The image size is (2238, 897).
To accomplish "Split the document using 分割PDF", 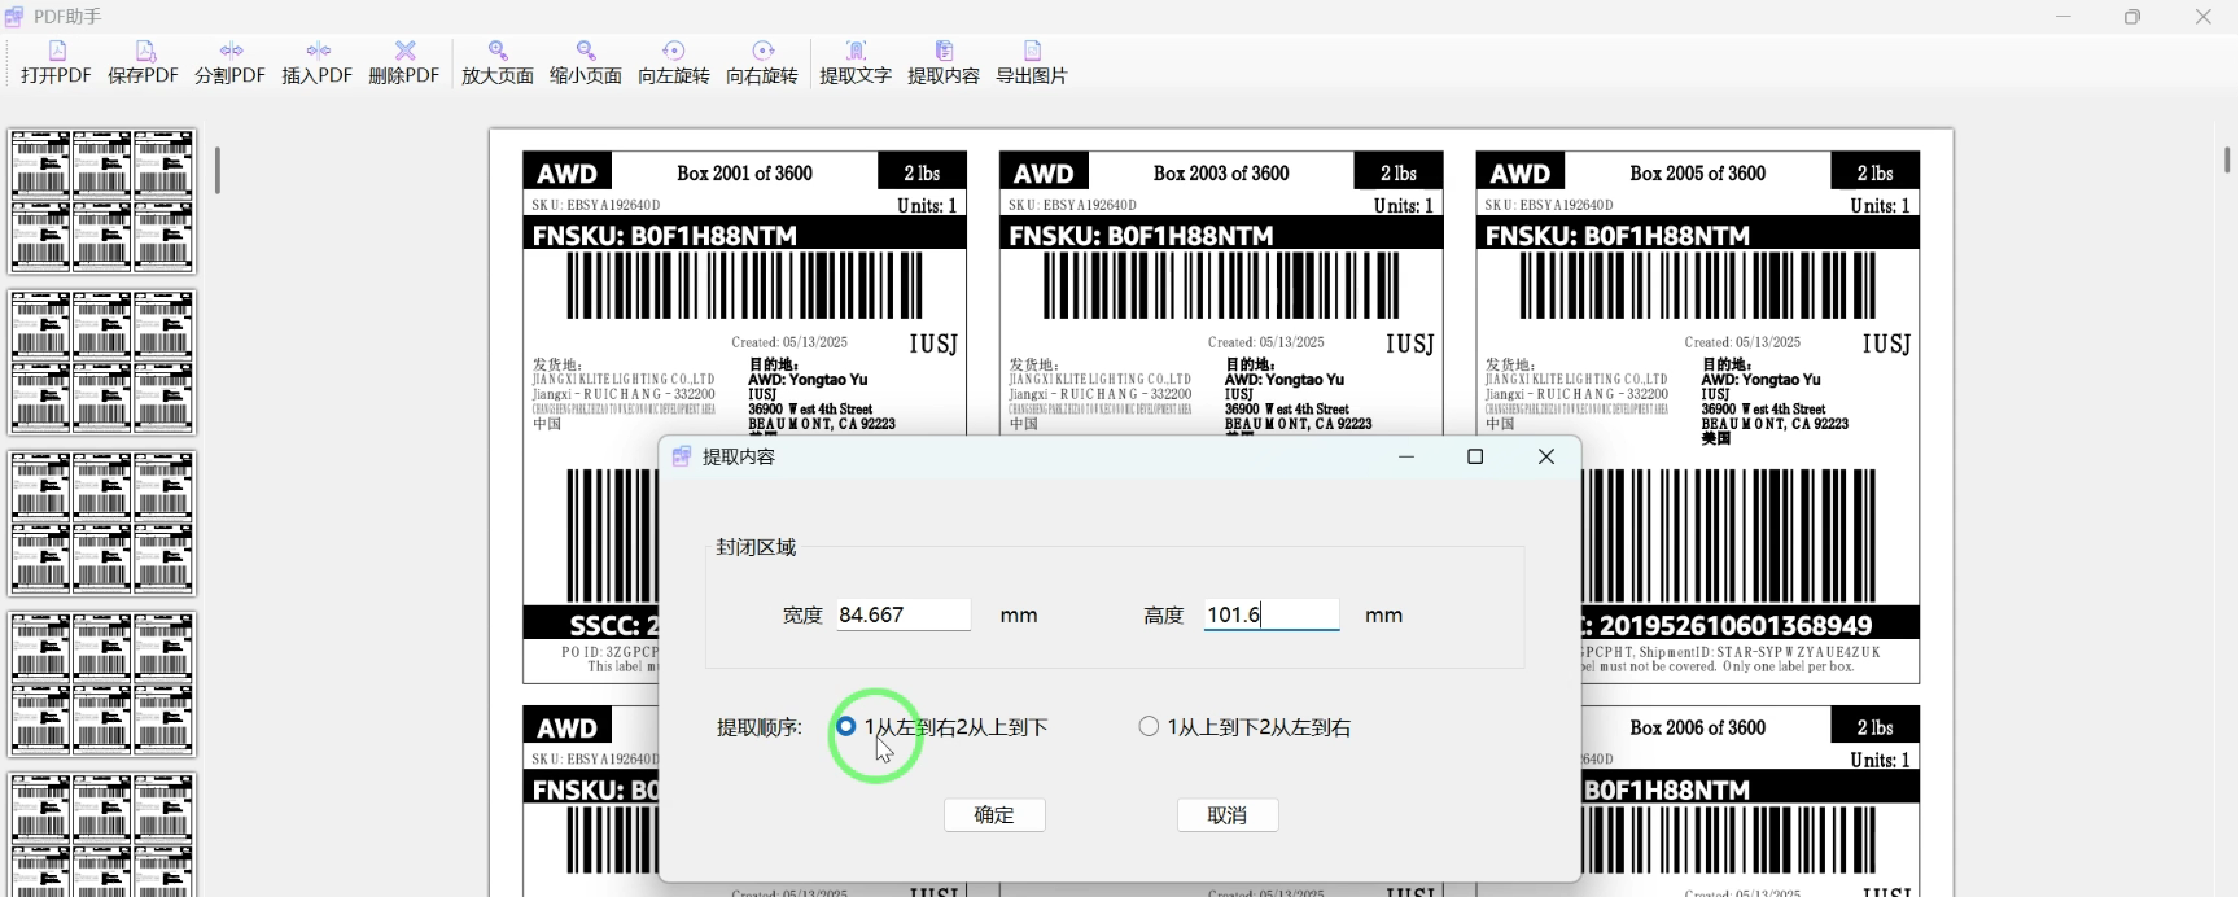I will coord(230,62).
